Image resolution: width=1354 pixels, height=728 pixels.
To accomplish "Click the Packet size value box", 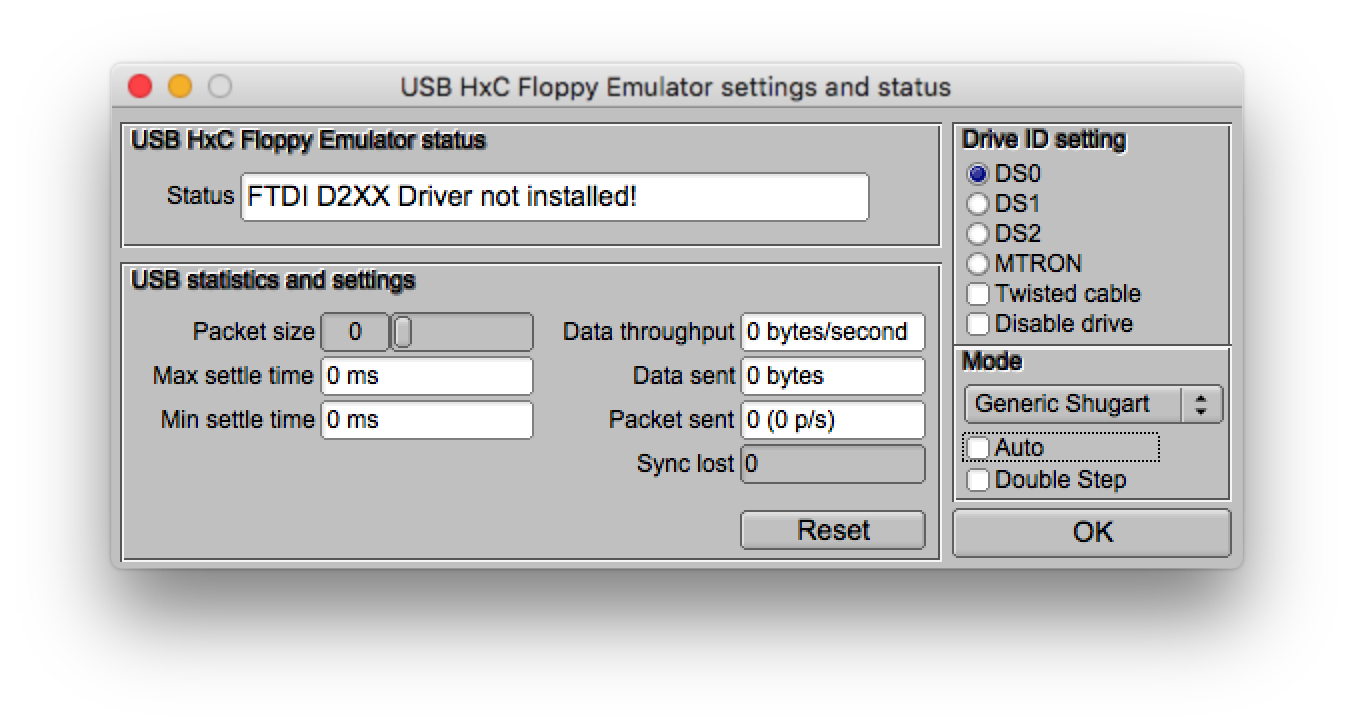I will click(x=354, y=332).
